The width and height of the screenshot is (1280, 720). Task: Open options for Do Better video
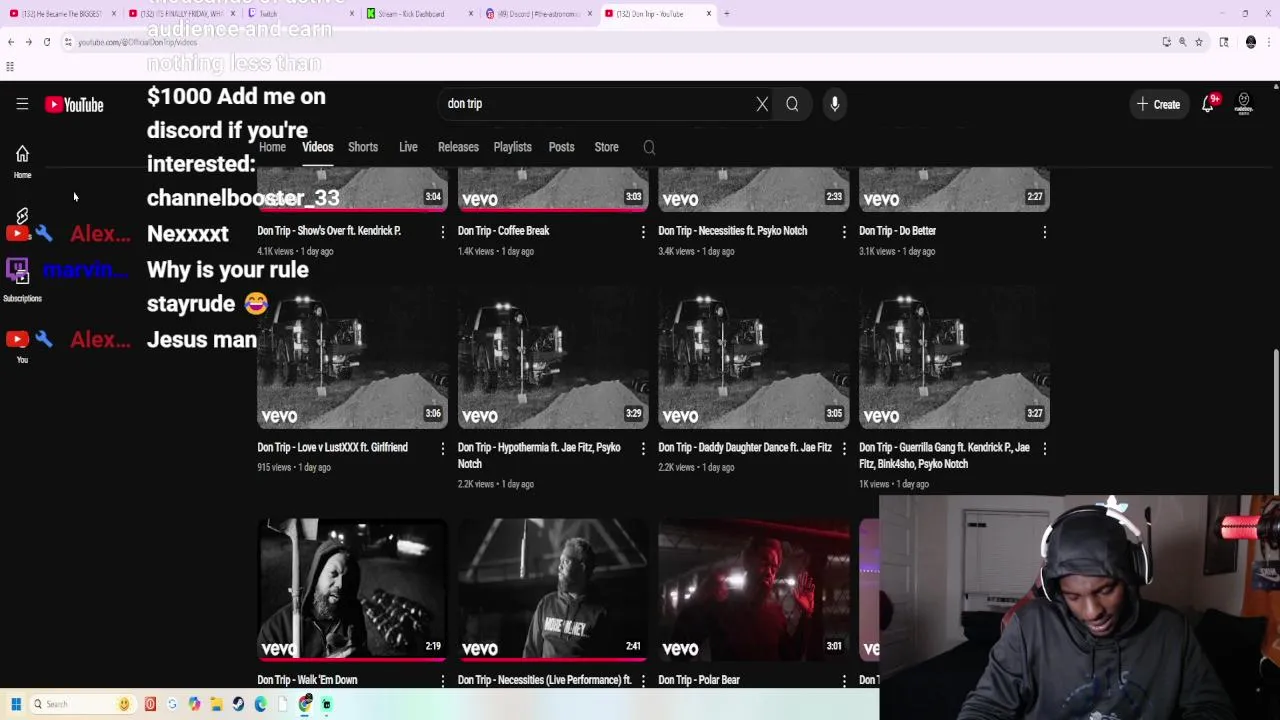click(x=1045, y=232)
